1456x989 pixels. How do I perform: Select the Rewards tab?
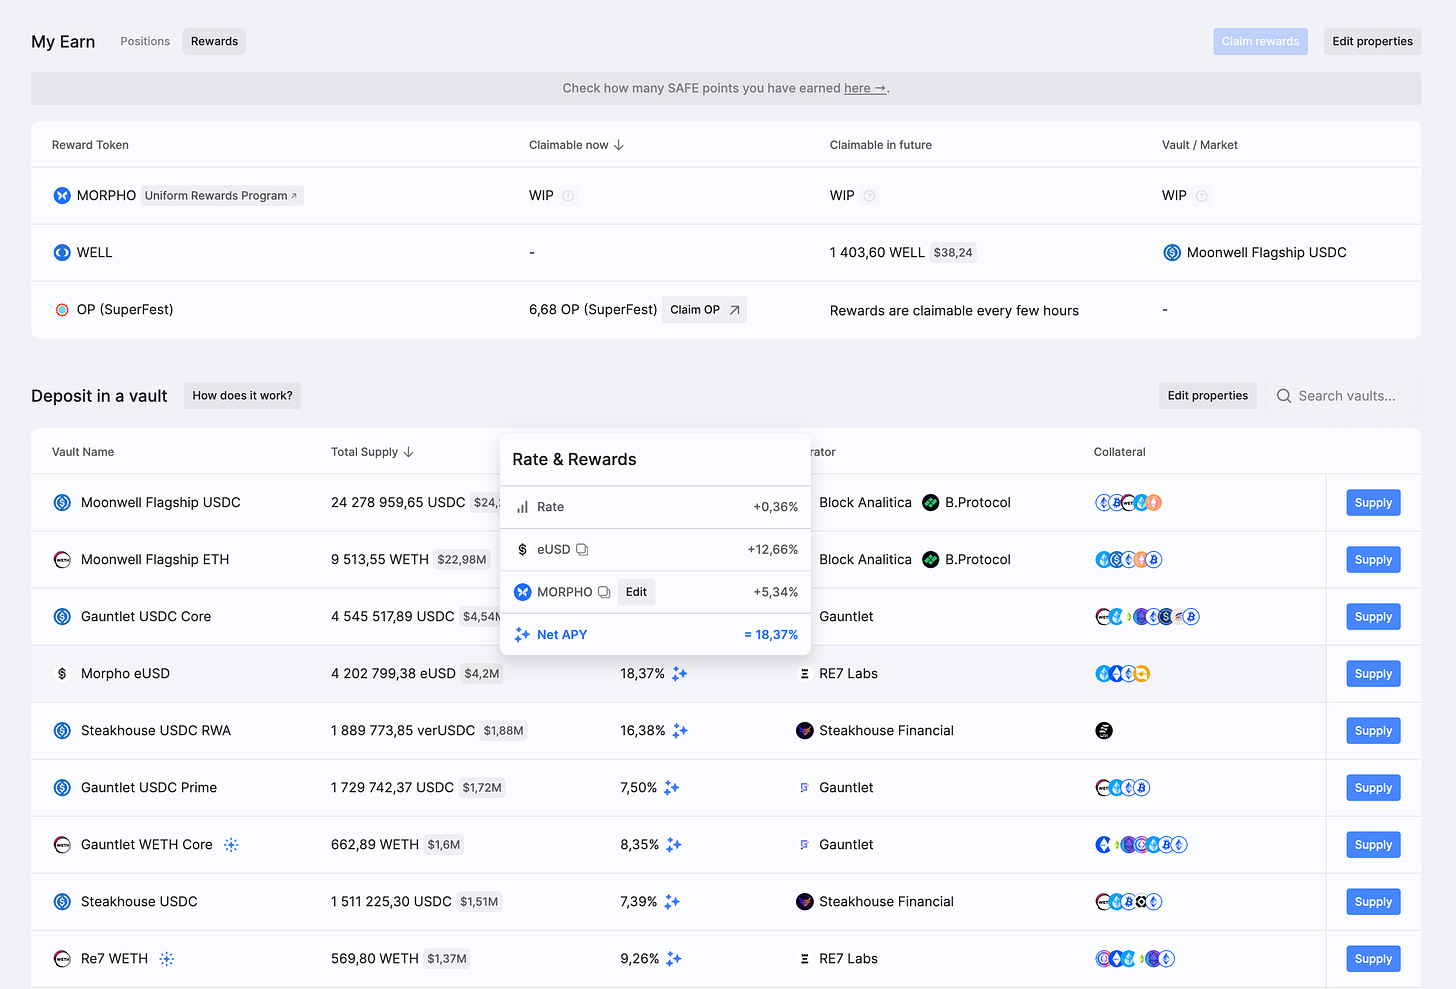[x=214, y=42]
